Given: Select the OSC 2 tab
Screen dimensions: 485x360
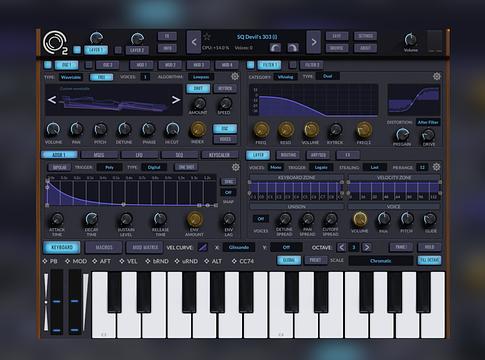Looking at the screenshot, I should 107,65.
